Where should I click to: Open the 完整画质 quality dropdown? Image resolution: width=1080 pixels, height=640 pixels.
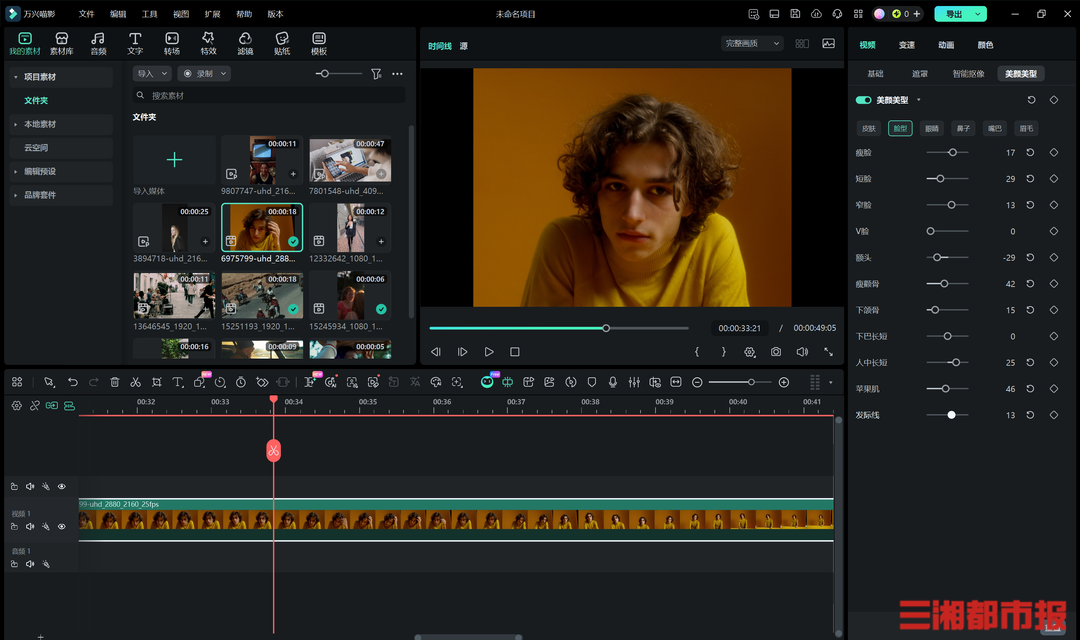[753, 44]
